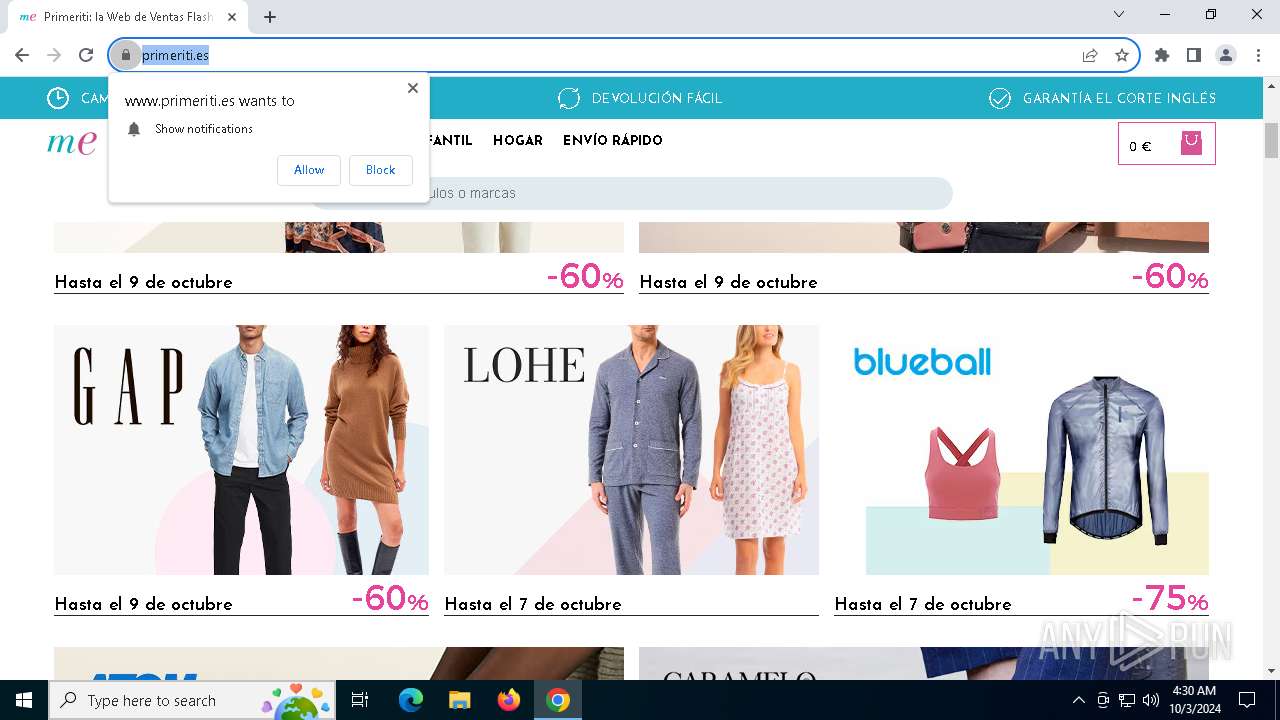
Task: Click the -60% discount under GAP
Action: pos(389,598)
